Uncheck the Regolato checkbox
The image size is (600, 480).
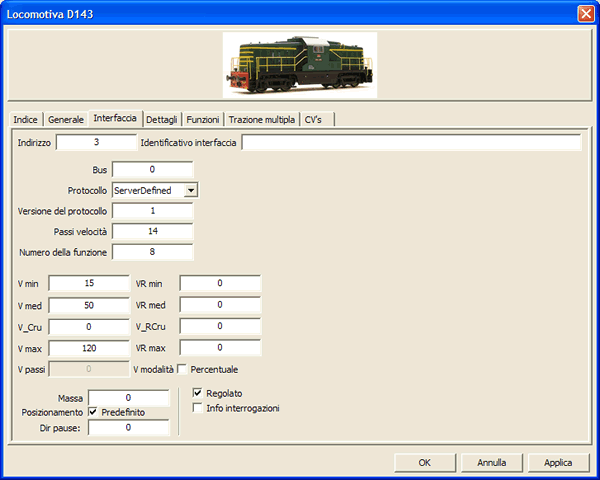coord(197,393)
